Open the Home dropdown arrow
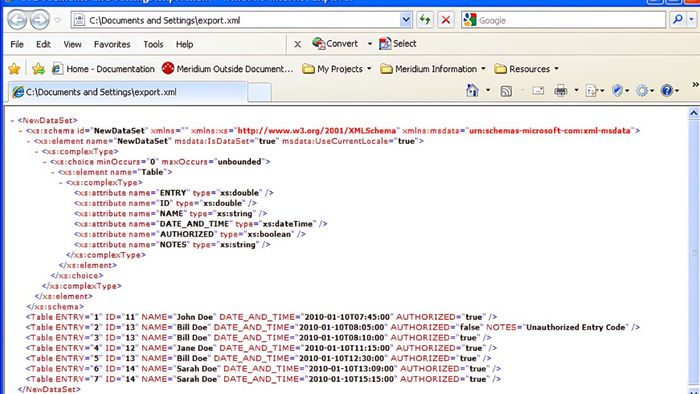The height and width of the screenshot is (394, 700). click(x=488, y=91)
